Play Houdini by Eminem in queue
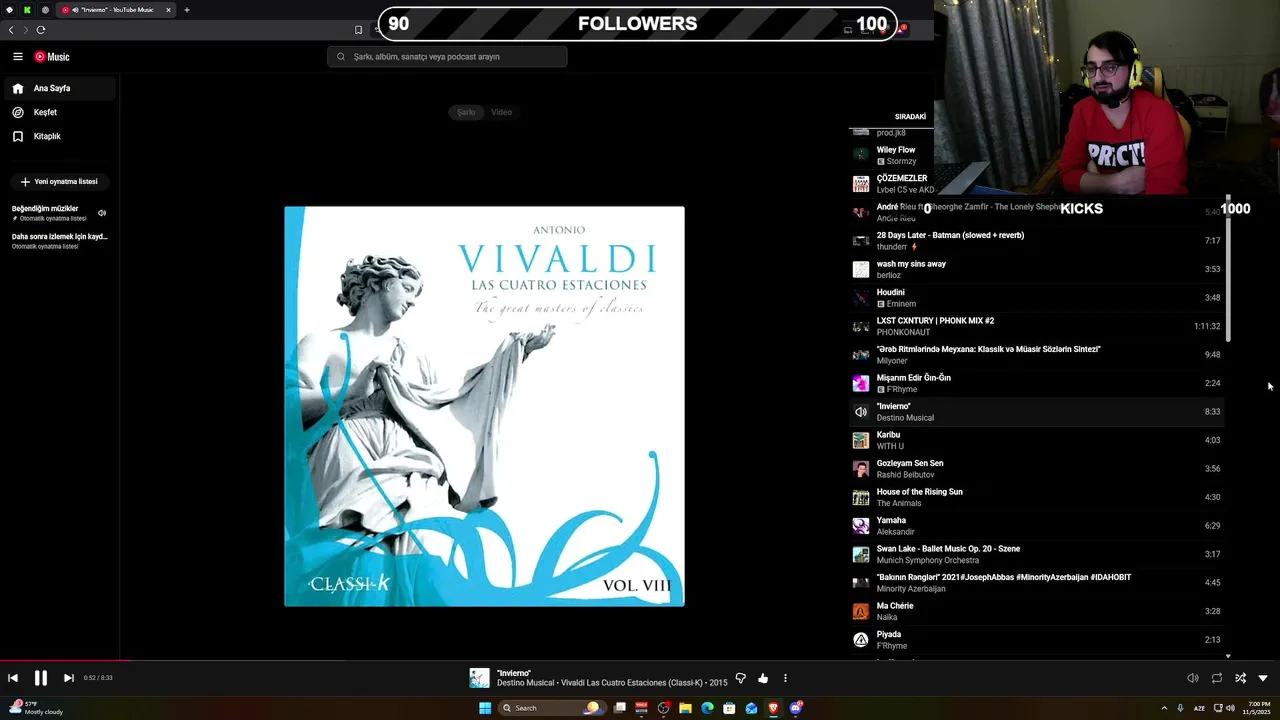 pos(1036,298)
